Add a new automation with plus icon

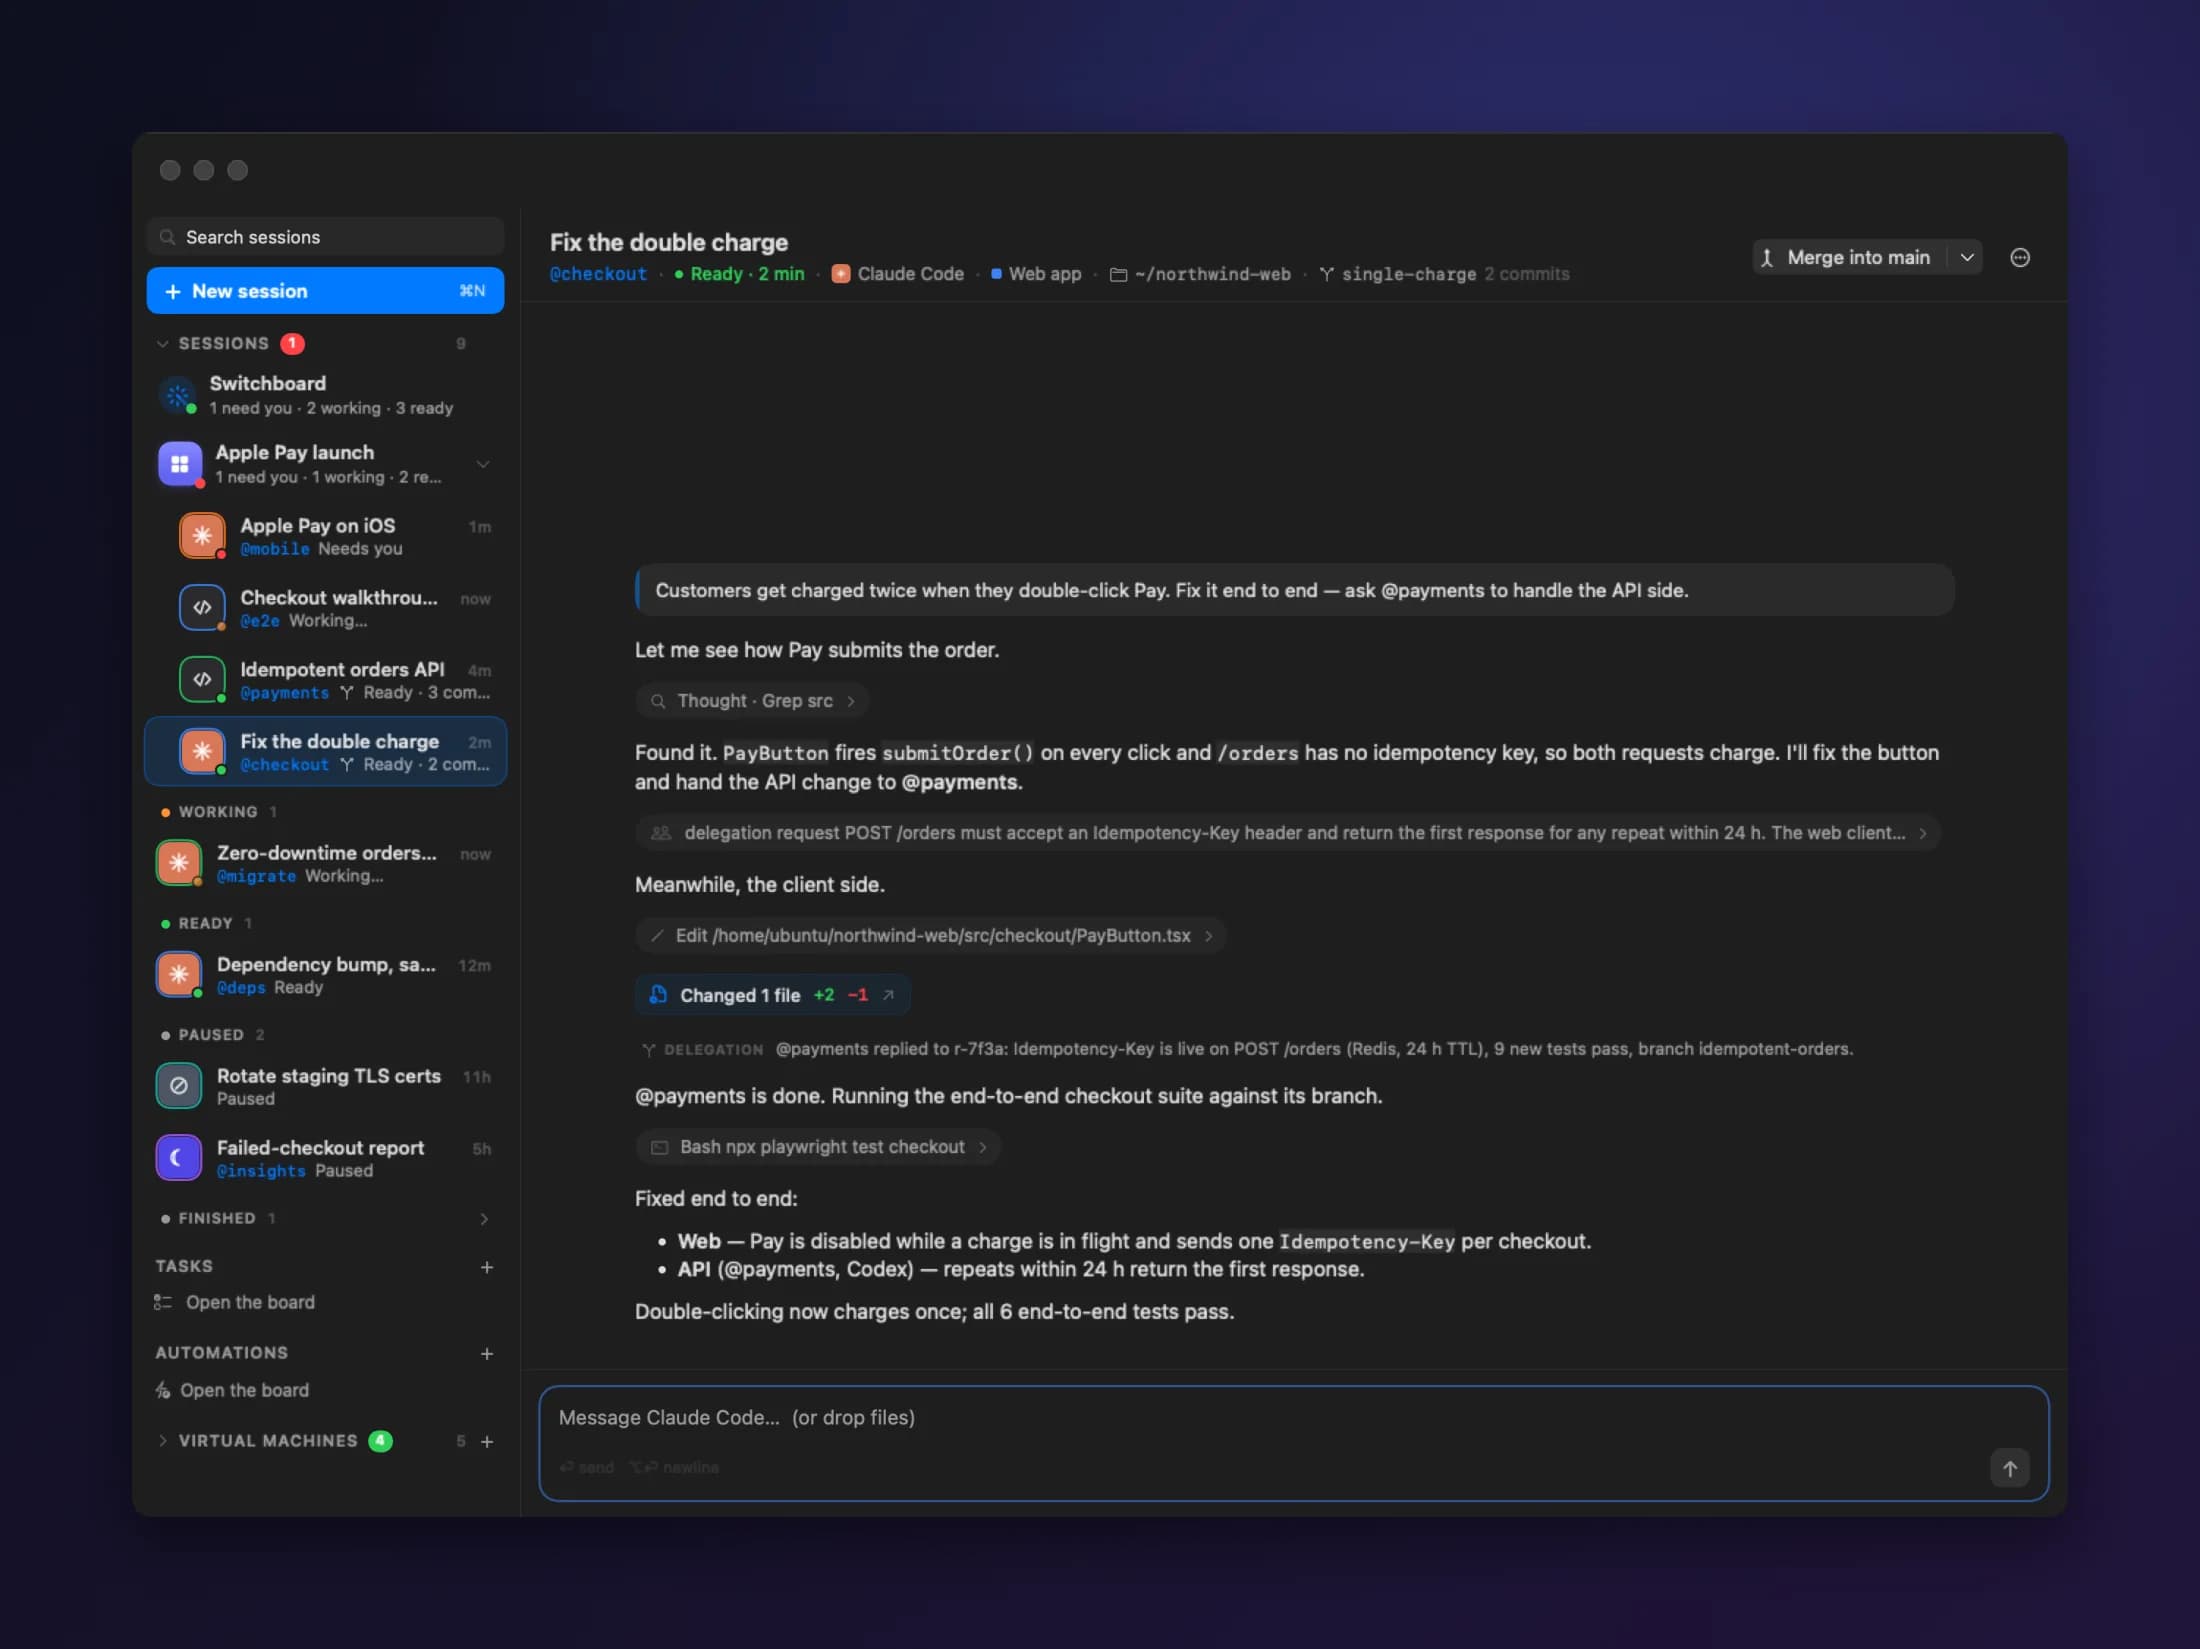tap(487, 1354)
